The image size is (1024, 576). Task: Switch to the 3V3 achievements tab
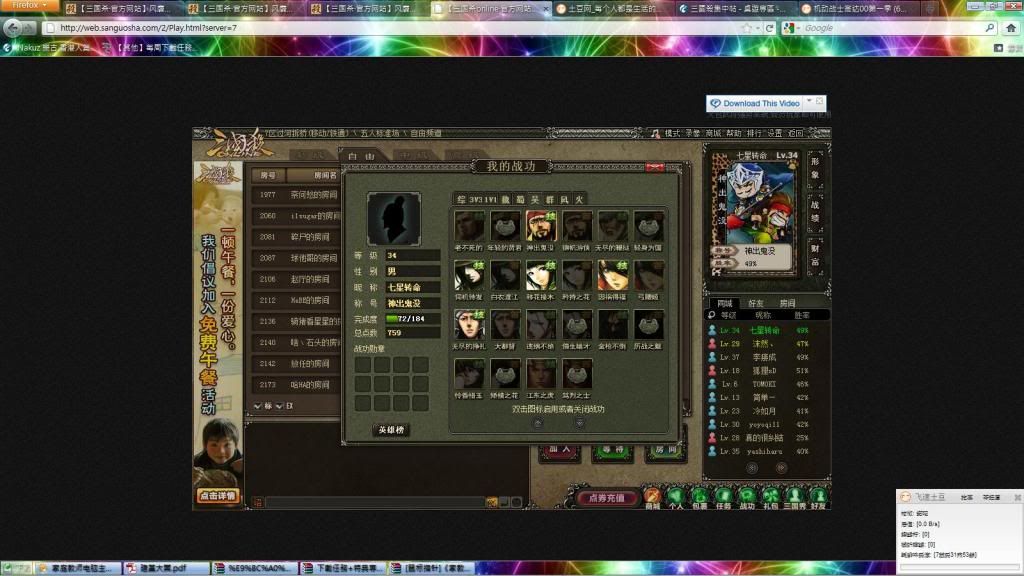tap(476, 199)
